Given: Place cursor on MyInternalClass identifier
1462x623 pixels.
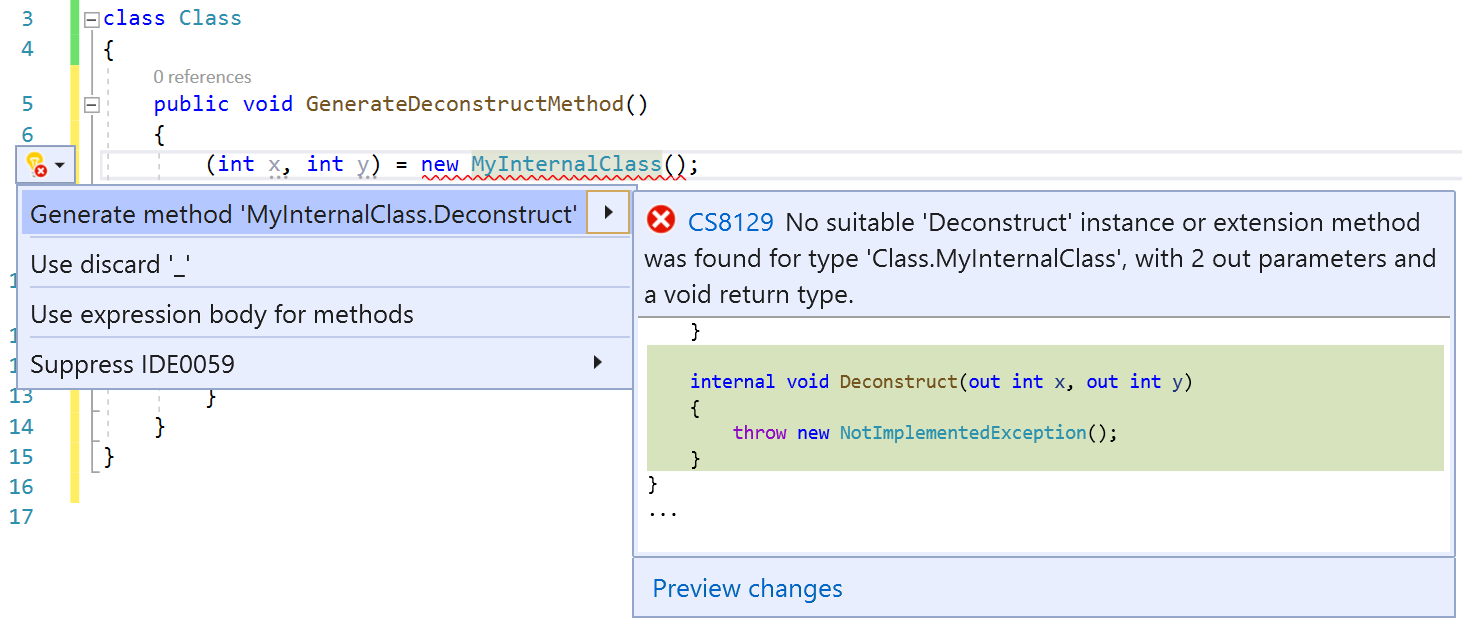Looking at the screenshot, I should coord(566,163).
